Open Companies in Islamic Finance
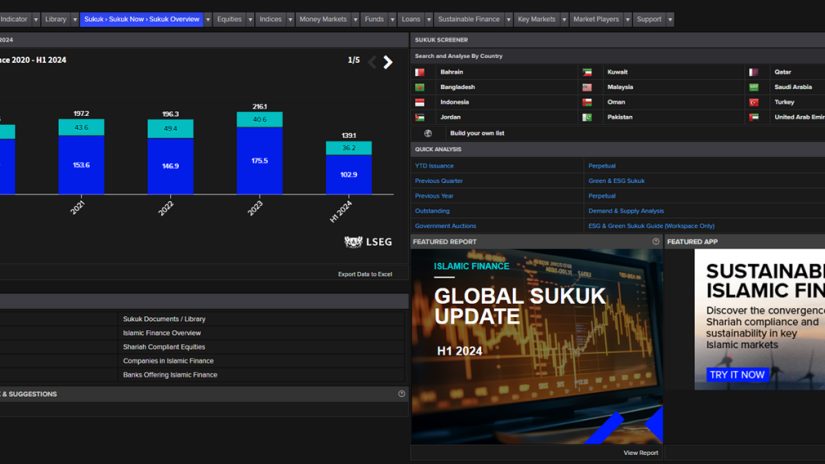 [x=168, y=361]
